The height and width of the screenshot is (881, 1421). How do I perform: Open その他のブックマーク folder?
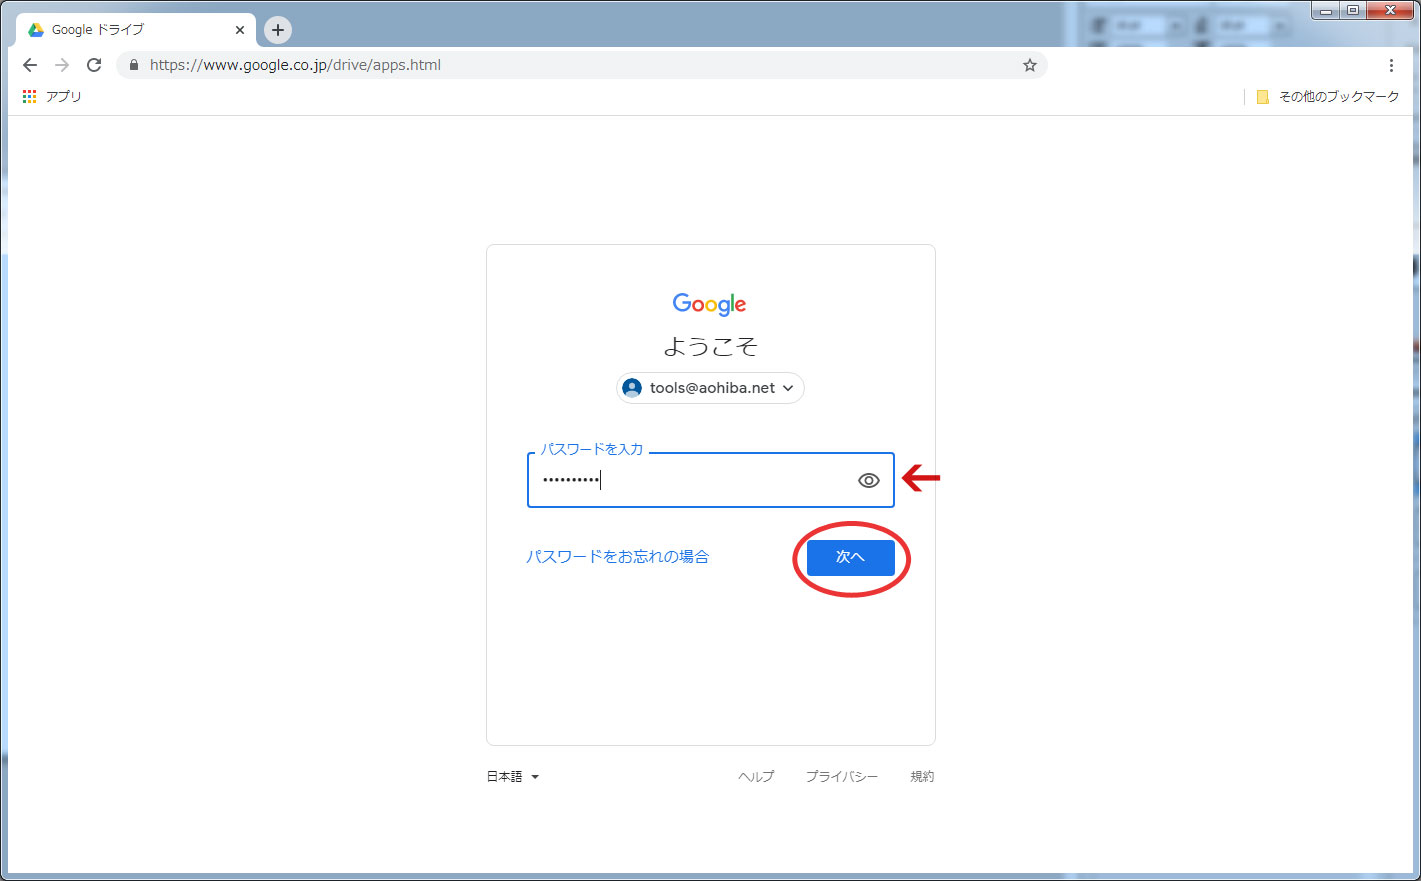point(1328,96)
